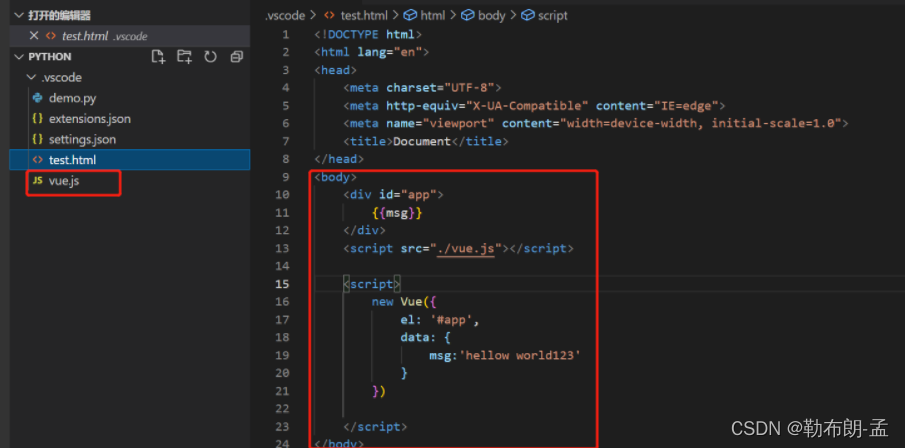Click the file icon before test.html breadcrumb
Viewport: 905px width, 448px height.
[x=330, y=16]
